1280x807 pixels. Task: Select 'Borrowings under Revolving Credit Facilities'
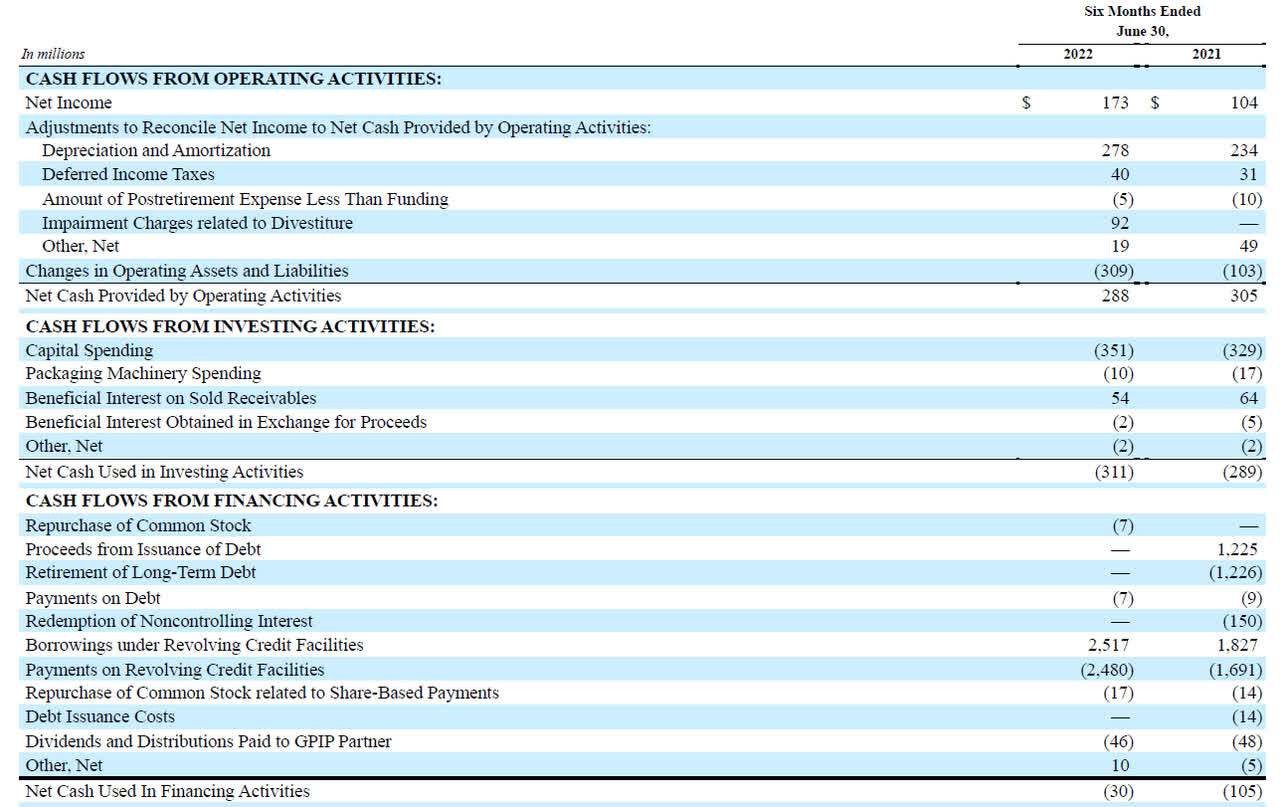194,646
